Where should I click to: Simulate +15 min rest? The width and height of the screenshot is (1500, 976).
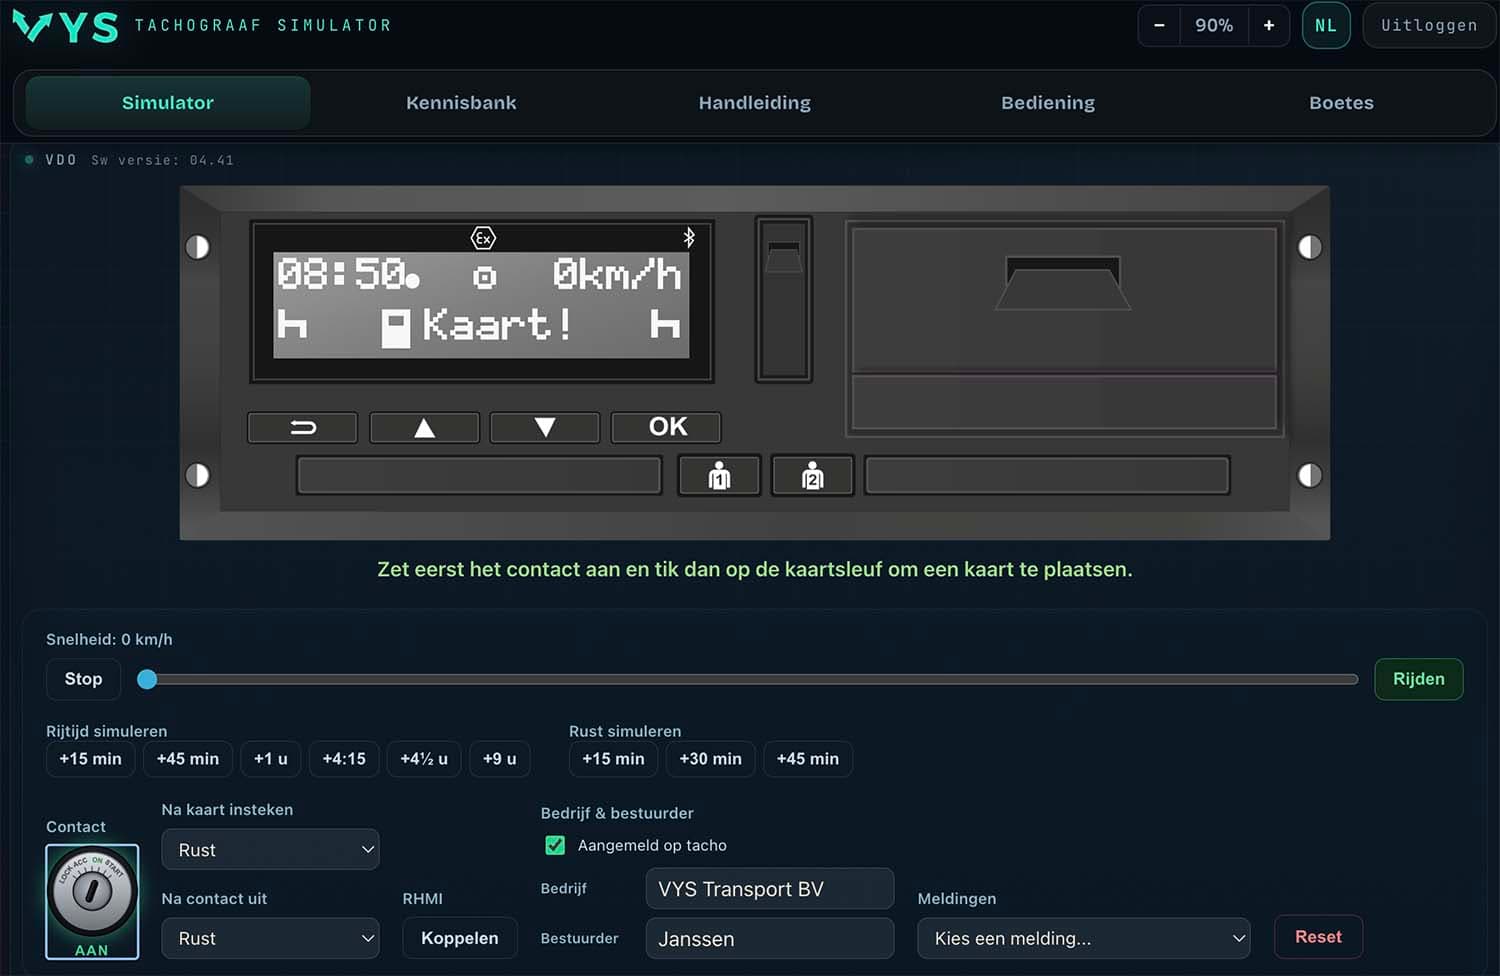(x=613, y=759)
